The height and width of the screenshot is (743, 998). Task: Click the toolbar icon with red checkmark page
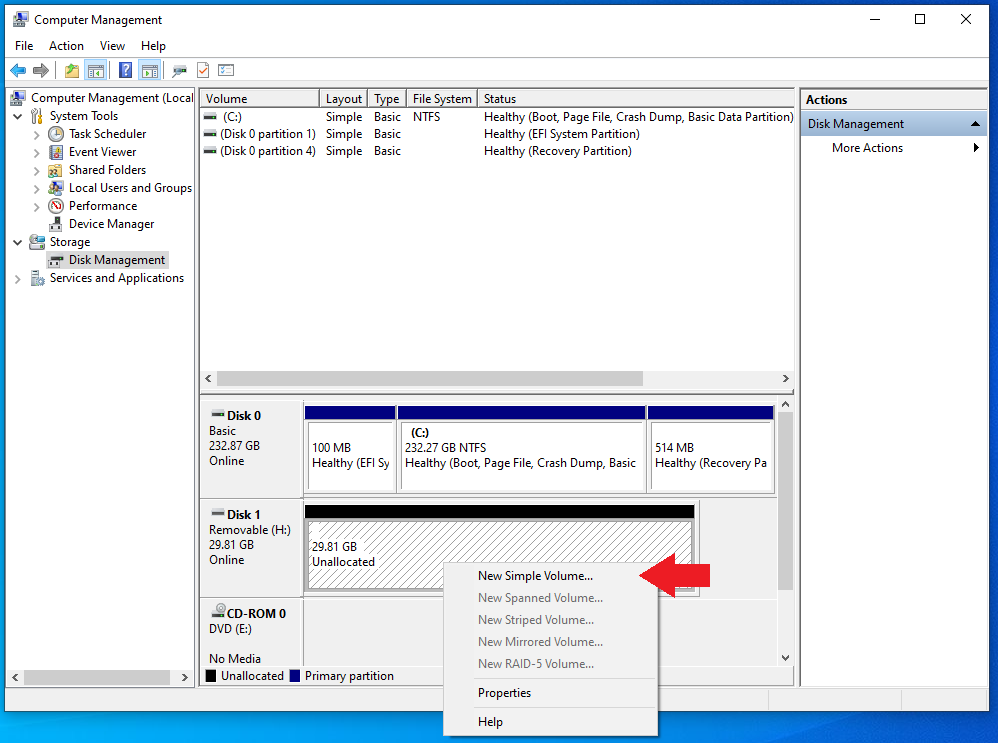pos(203,70)
